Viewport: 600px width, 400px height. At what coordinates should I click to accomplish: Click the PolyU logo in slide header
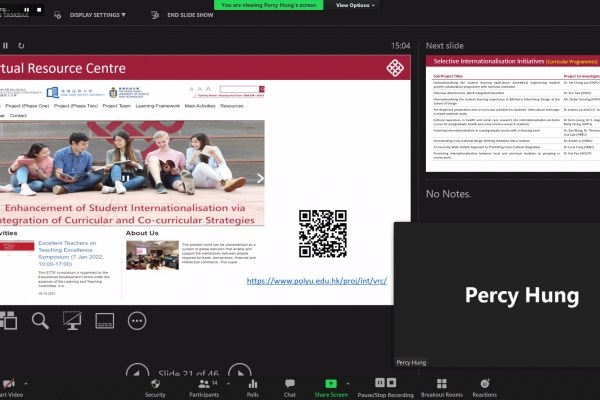tap(395, 68)
